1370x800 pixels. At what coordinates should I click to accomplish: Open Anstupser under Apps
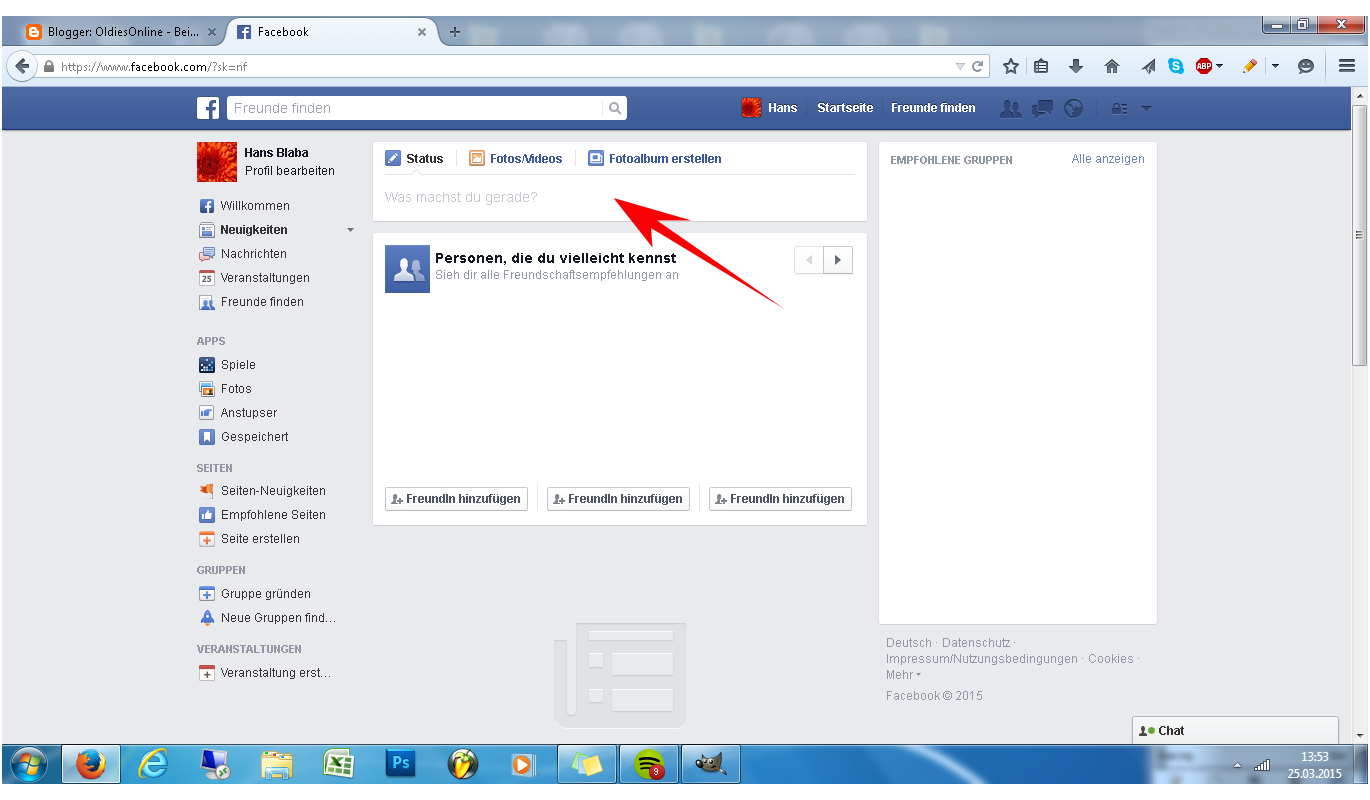pyautogui.click(x=238, y=413)
